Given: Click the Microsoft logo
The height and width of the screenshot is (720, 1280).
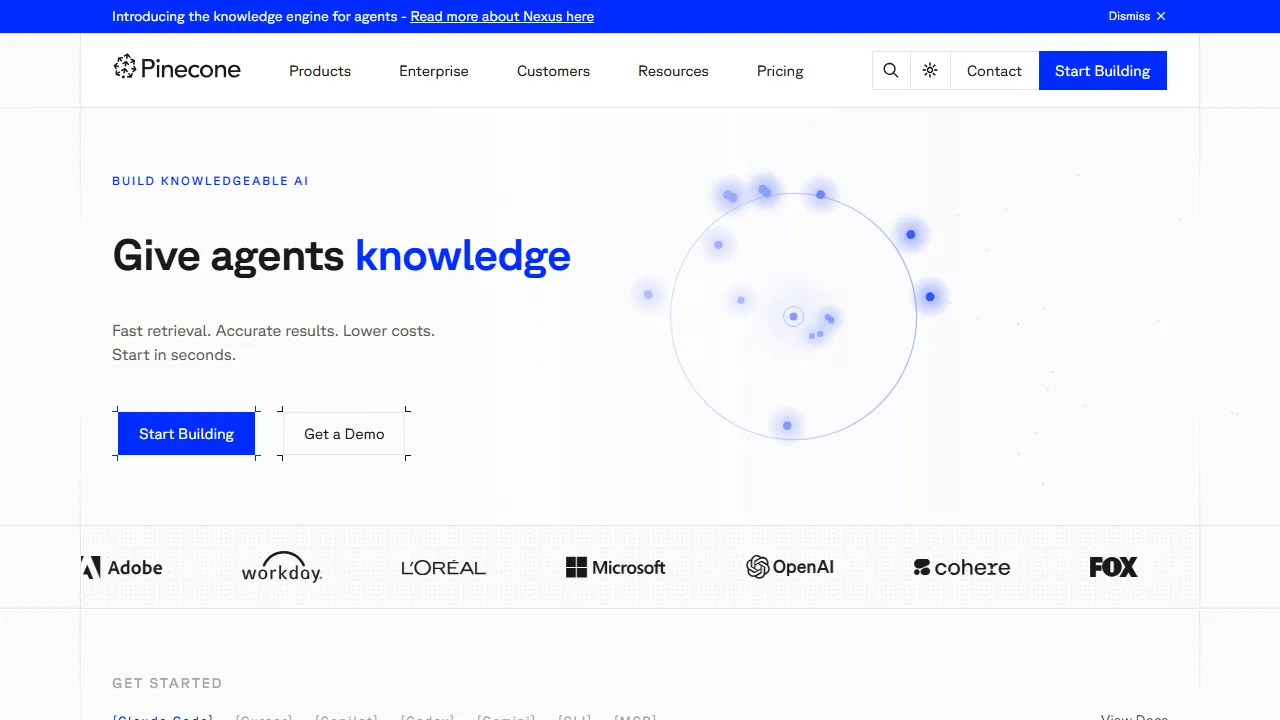Looking at the screenshot, I should [615, 567].
